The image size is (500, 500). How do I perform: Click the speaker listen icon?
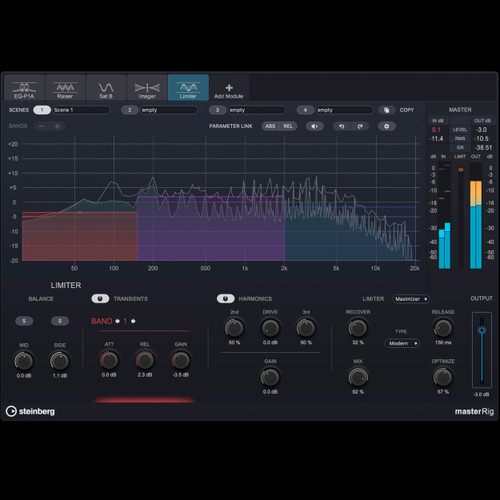(x=315, y=126)
